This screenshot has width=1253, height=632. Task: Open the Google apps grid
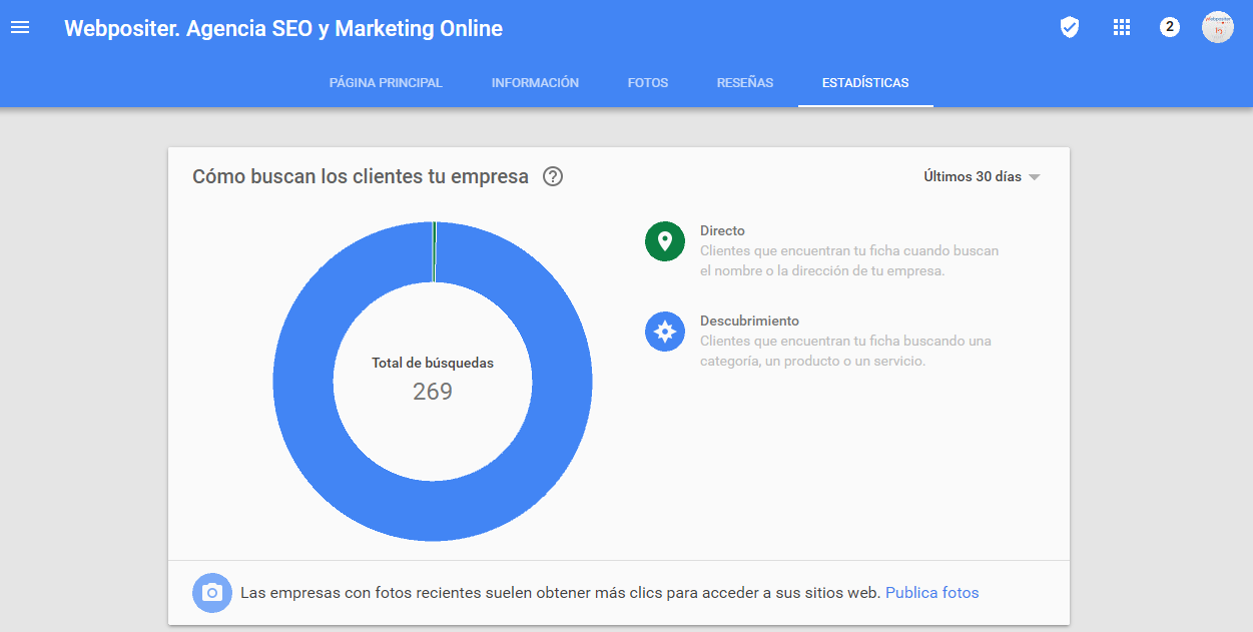1121,28
